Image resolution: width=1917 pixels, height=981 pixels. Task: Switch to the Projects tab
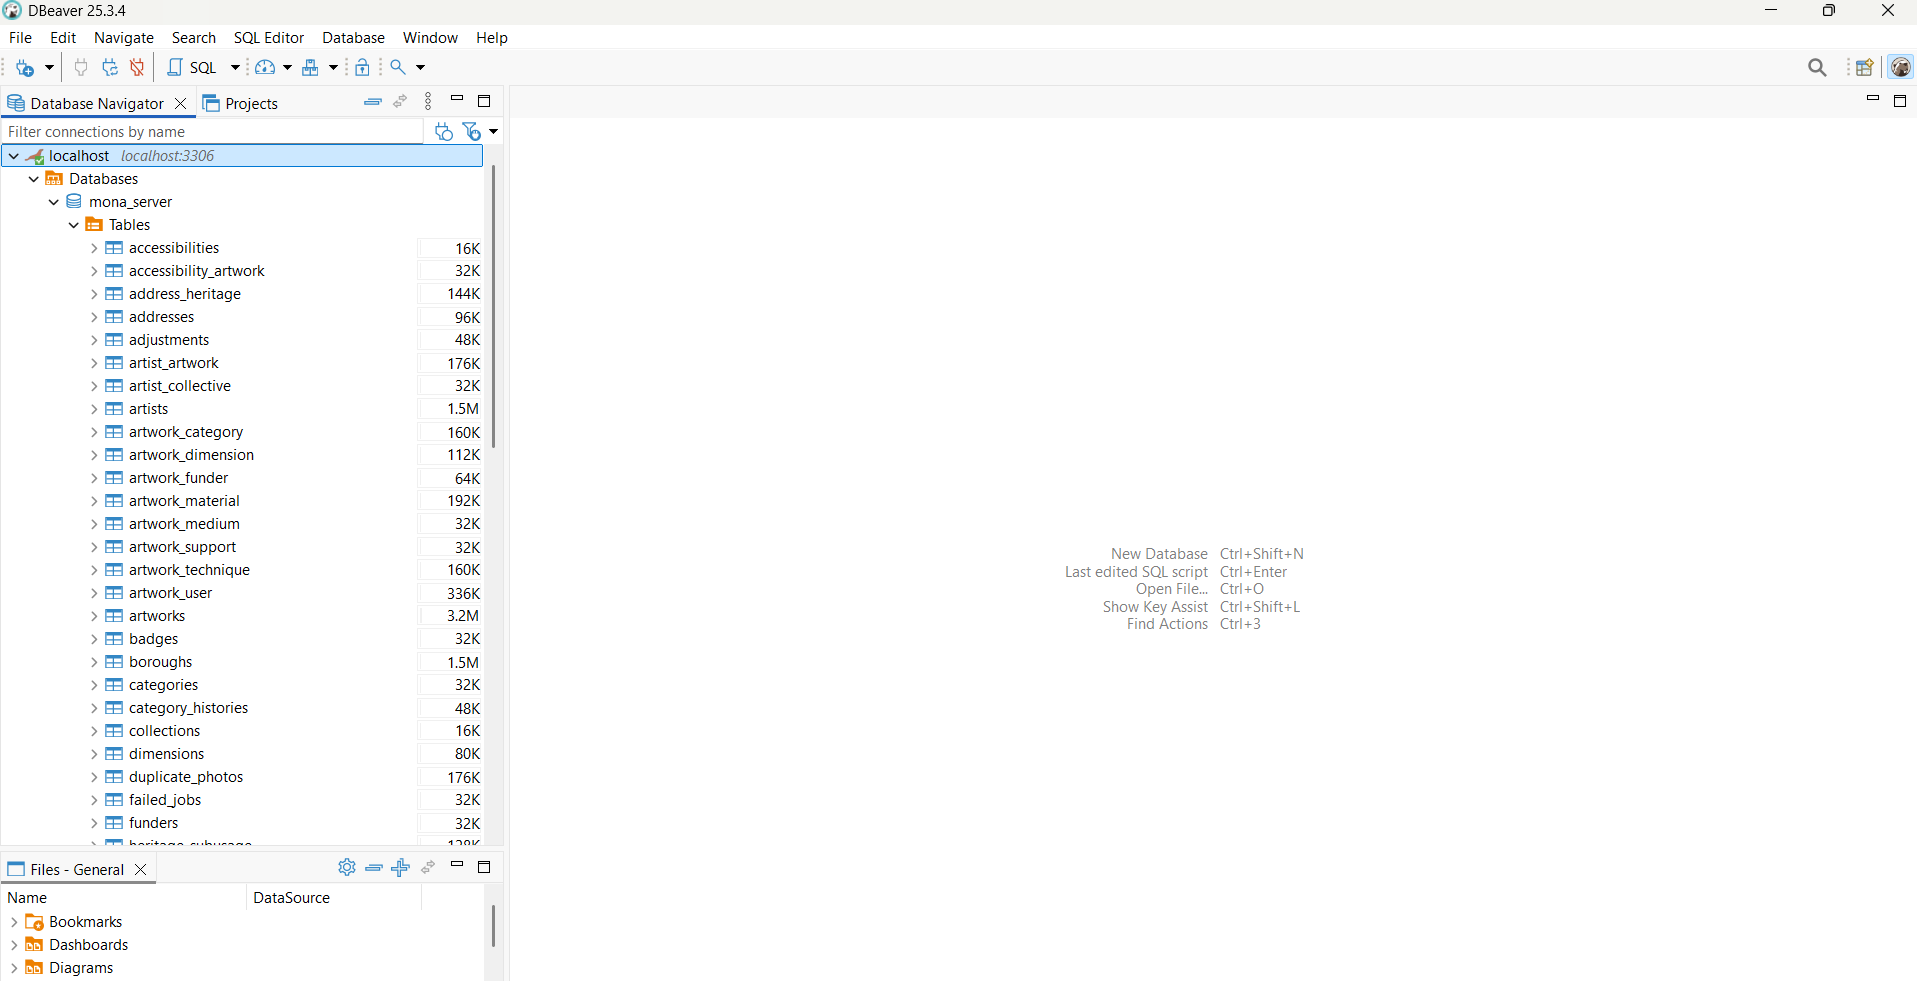[241, 103]
